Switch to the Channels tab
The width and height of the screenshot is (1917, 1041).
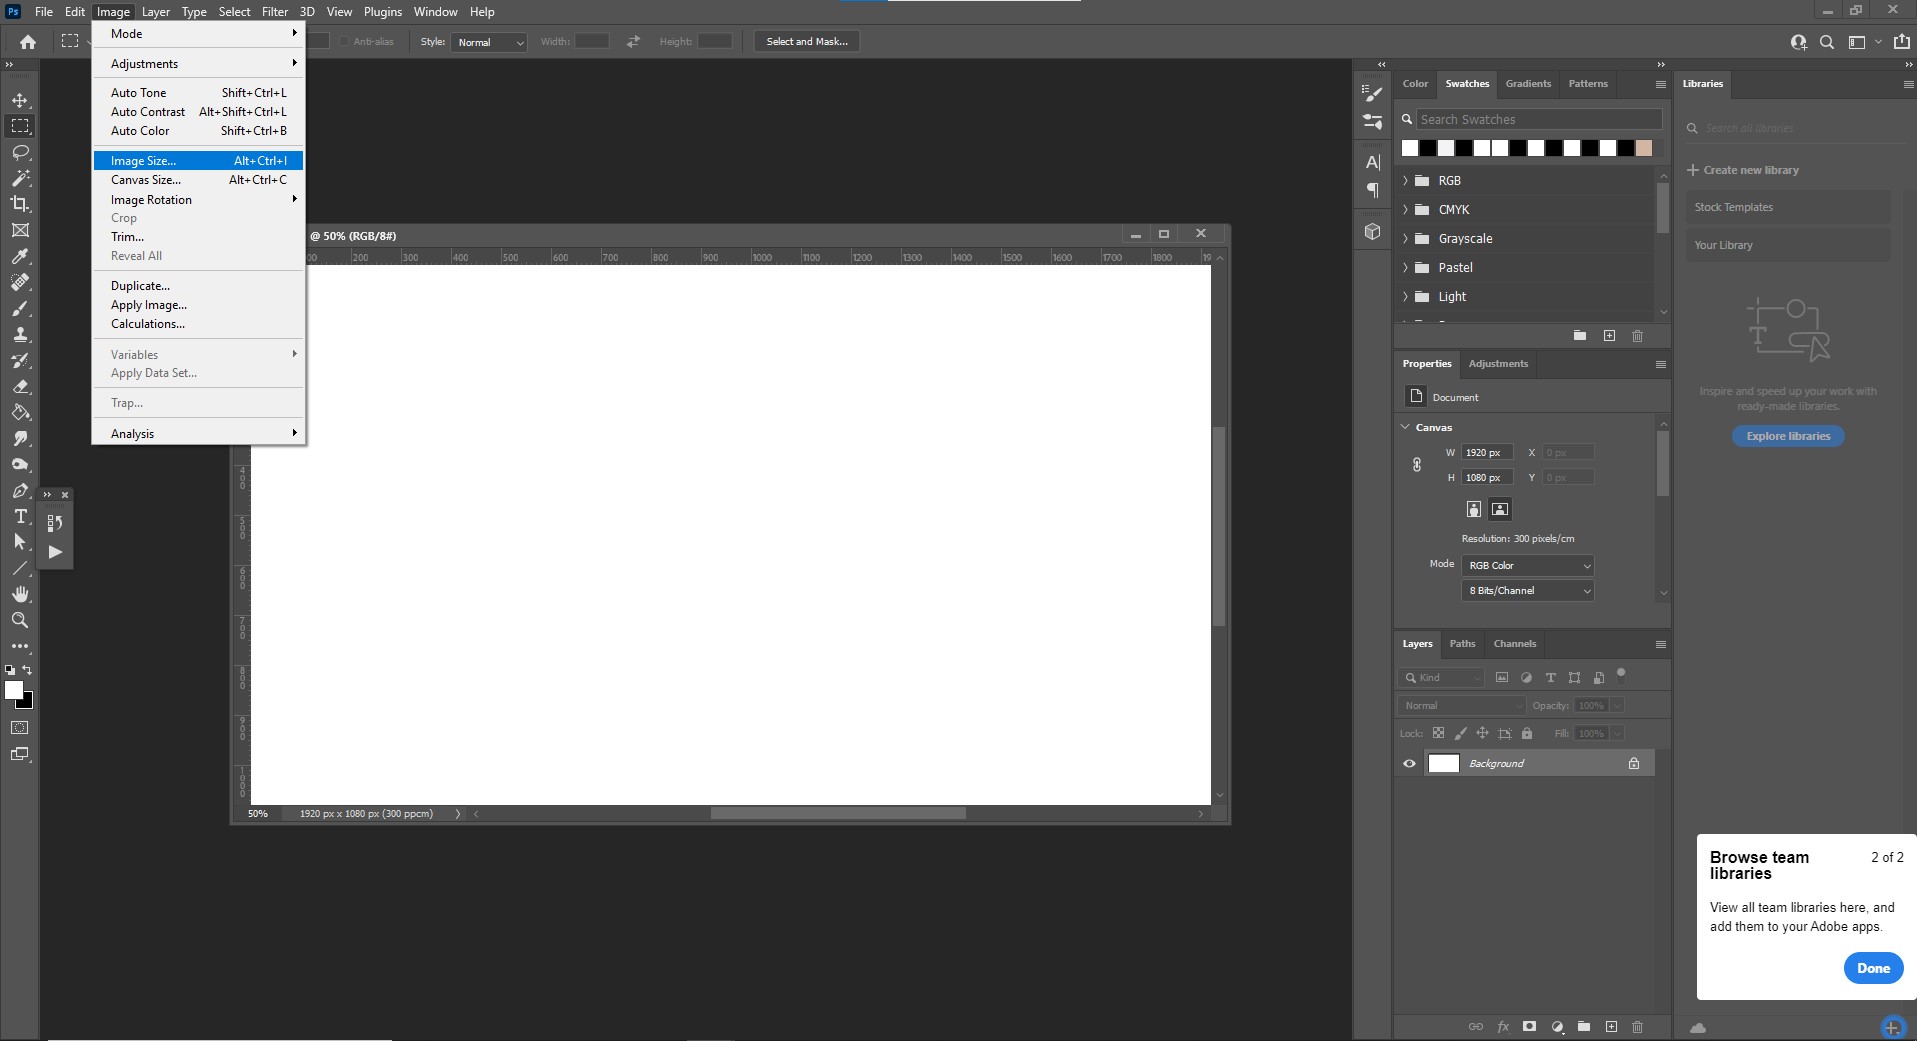pos(1514,644)
